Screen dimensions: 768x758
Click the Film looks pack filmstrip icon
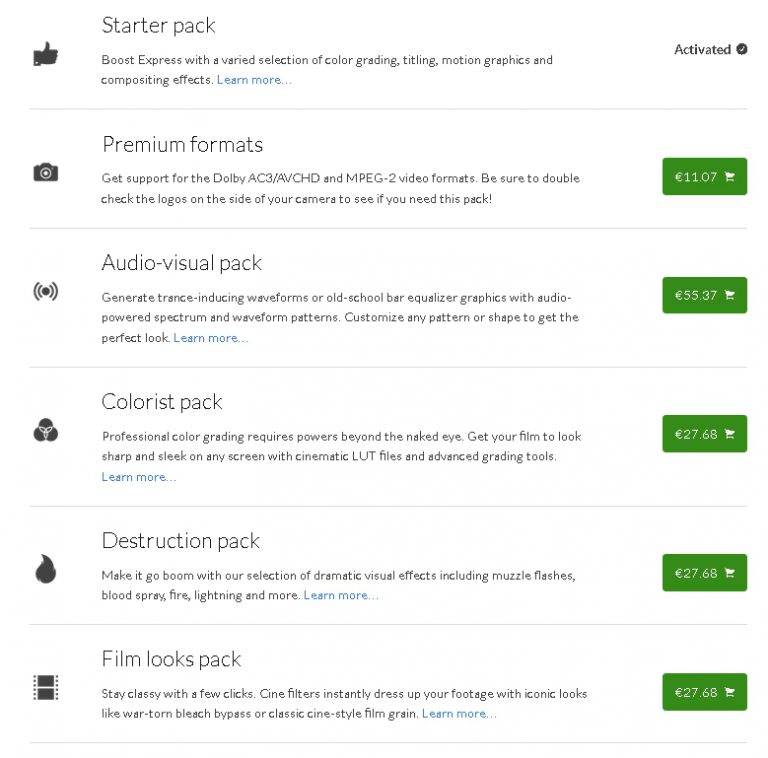point(45,688)
